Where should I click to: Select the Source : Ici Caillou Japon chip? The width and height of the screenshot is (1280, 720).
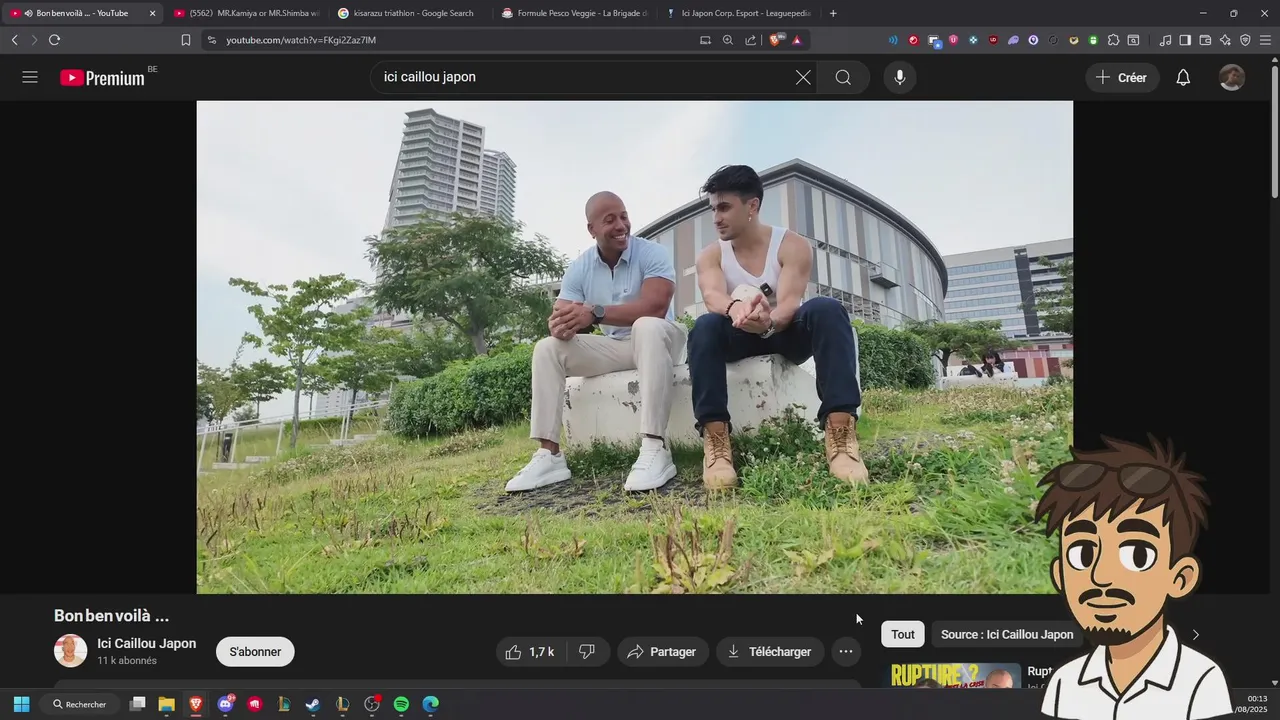point(1006,634)
